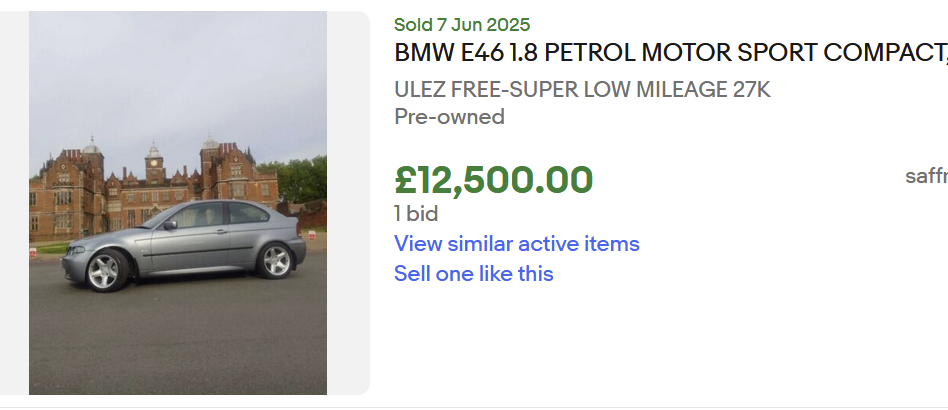Click the tarmac foreground of the listing photo
The height and width of the screenshot is (410, 948).
tap(180, 340)
